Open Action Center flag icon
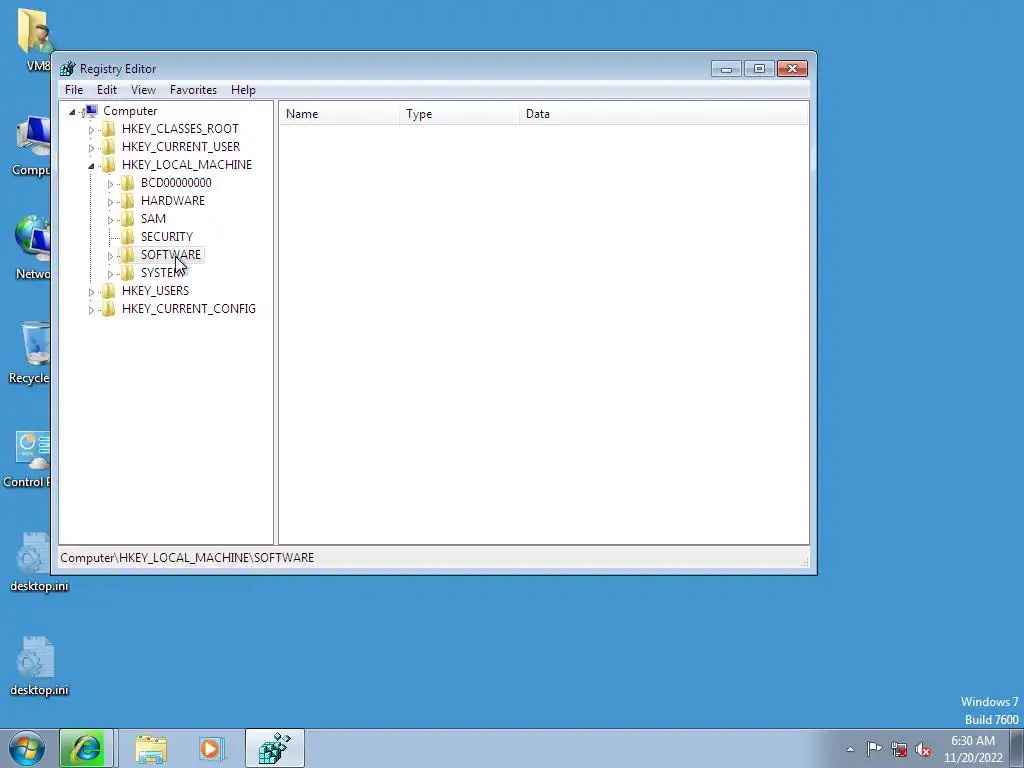 [874, 749]
